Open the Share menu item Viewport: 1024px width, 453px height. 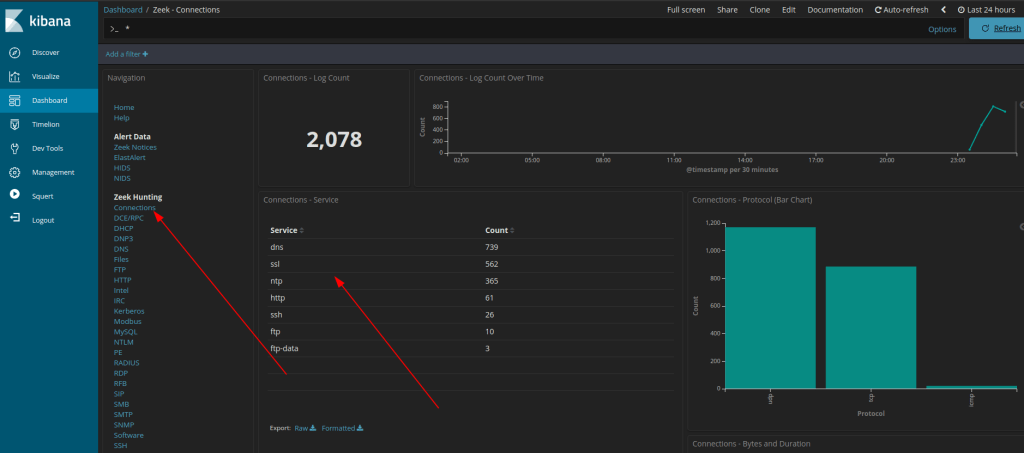click(x=727, y=9)
